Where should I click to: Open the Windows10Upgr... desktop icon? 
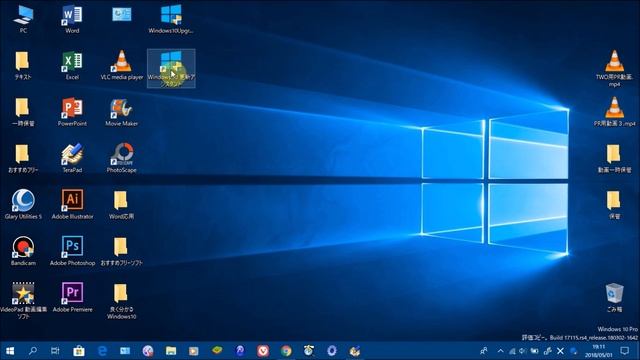point(171,19)
